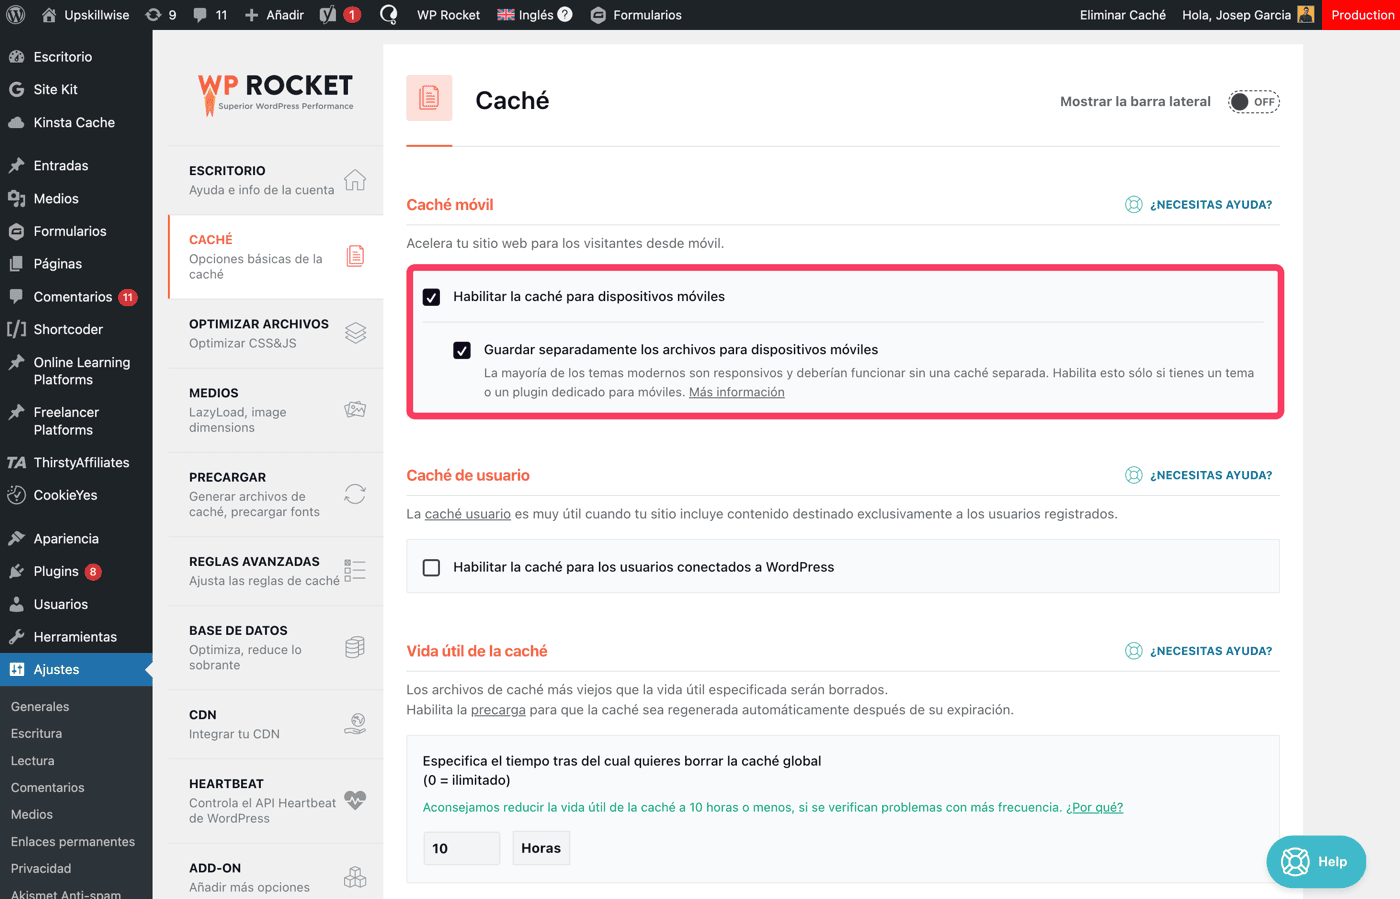
Task: Open Generales settings submenu
Action: pyautogui.click(x=40, y=707)
